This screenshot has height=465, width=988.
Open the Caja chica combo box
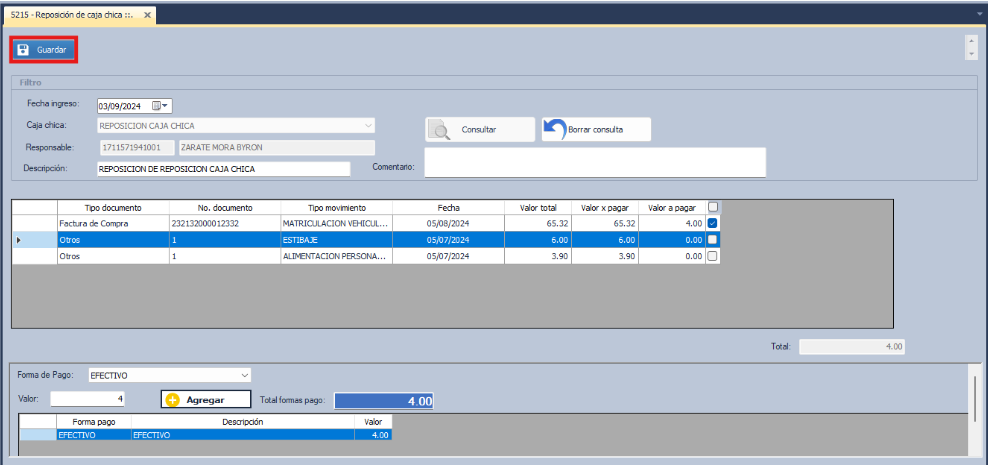369,126
